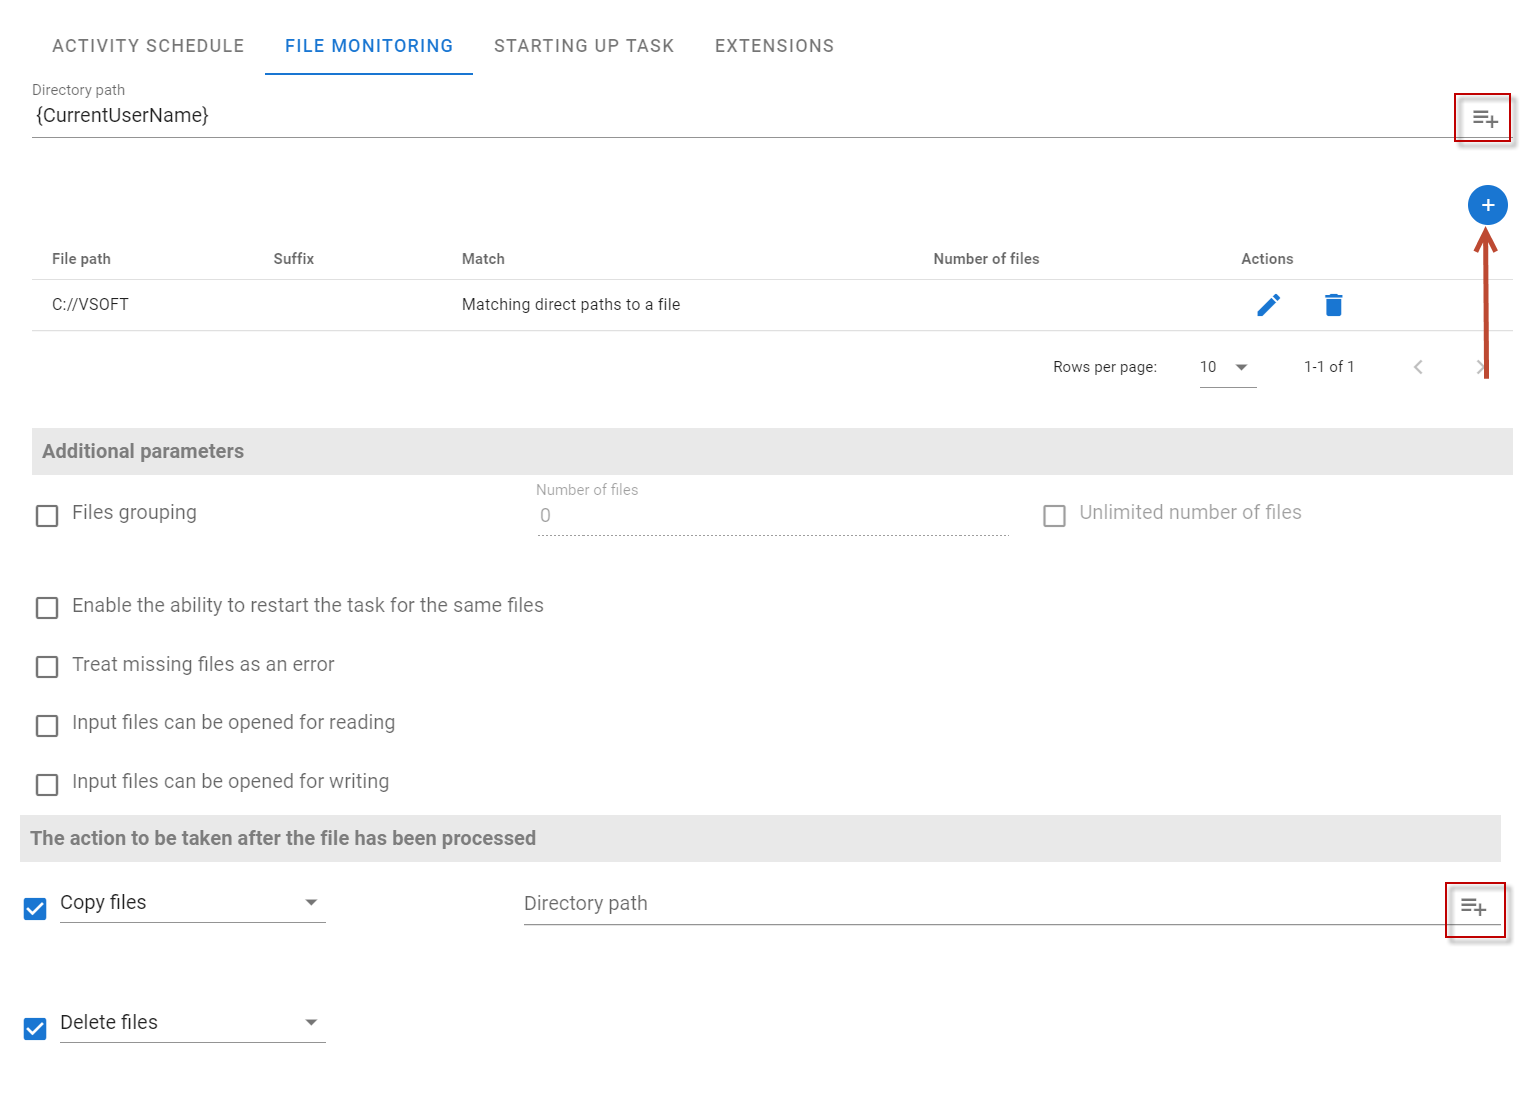Go to the Extensions tab
1530x1098 pixels.
774,46
